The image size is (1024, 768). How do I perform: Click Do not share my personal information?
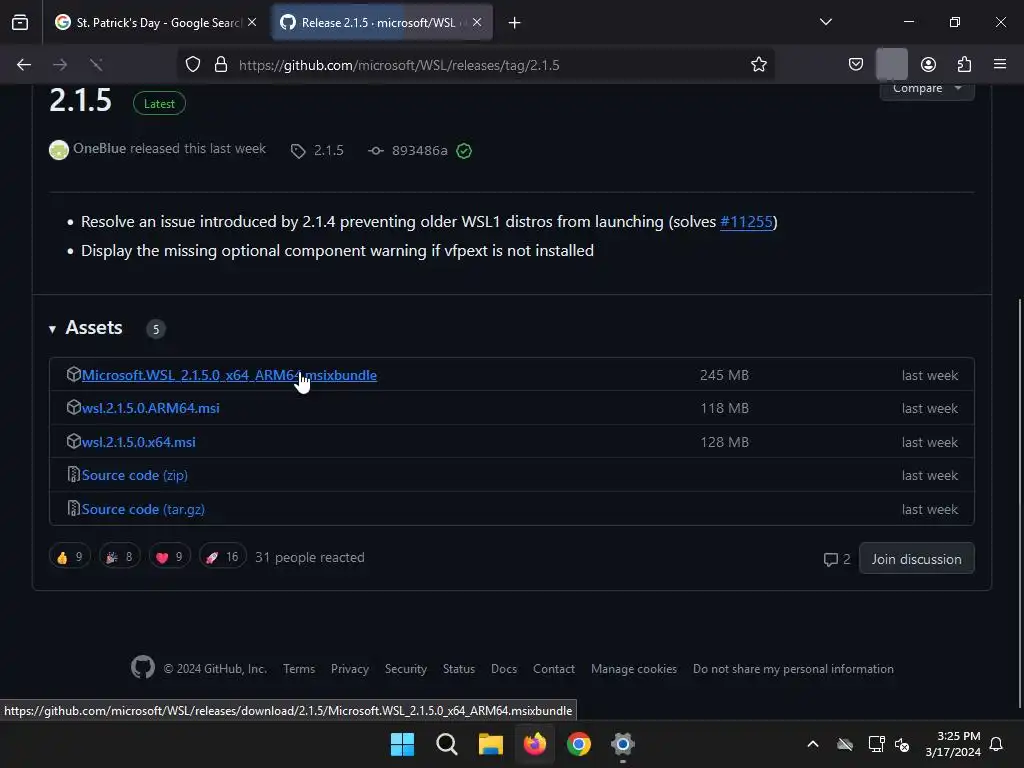pos(793,669)
